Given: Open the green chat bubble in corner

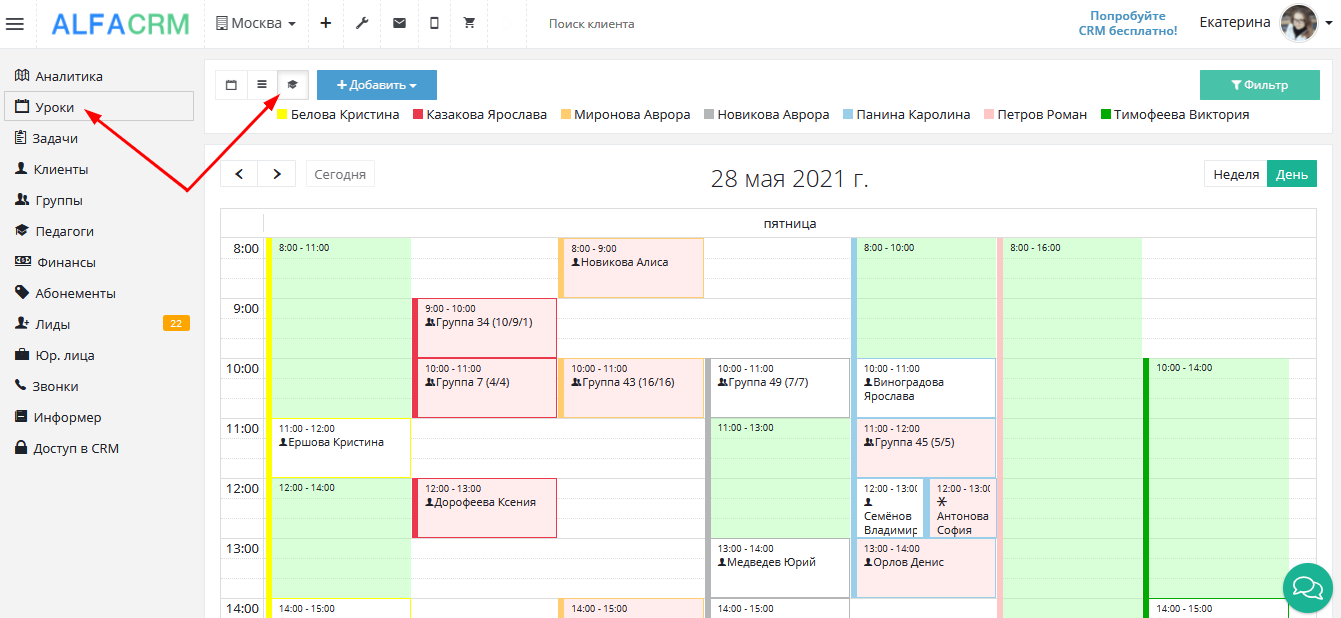Looking at the screenshot, I should coord(1307,588).
